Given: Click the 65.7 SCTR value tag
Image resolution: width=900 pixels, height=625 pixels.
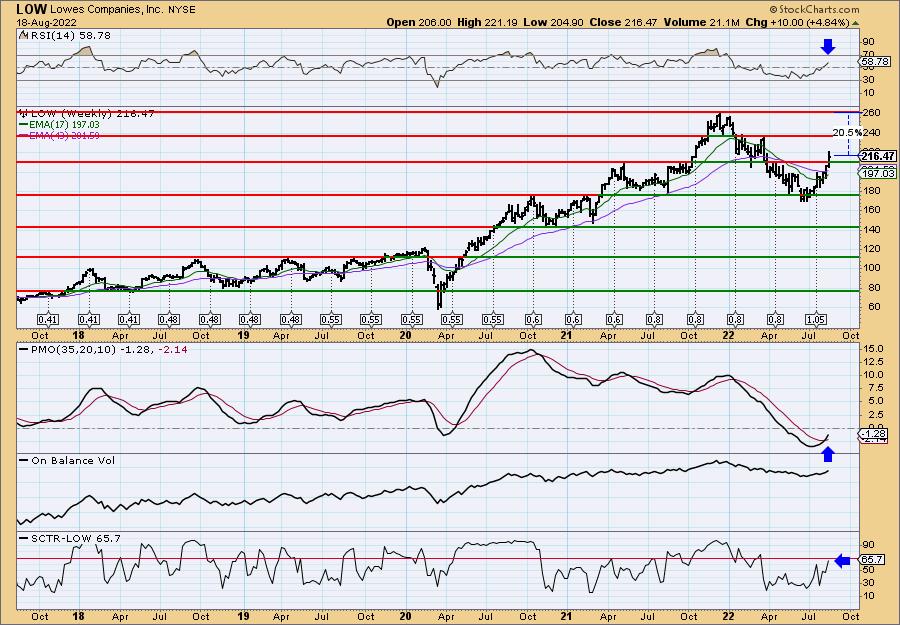Looking at the screenshot, I should click(x=872, y=560).
